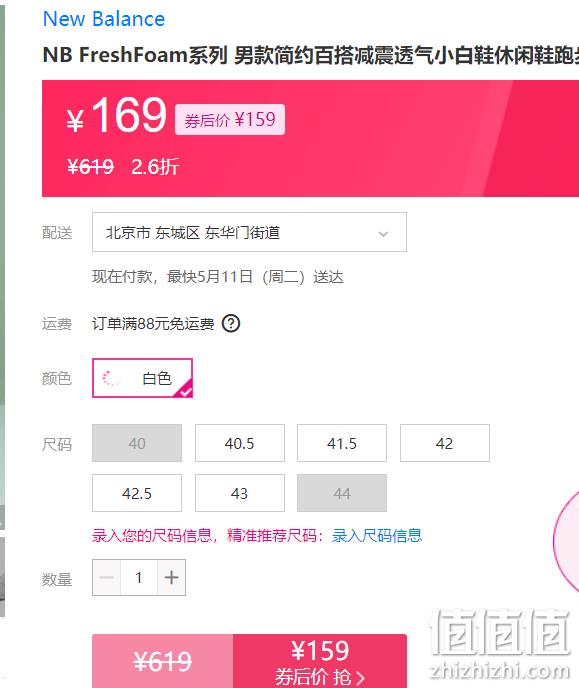Click the sold-out size 44 option
Screen dimensions: 579x688
point(342,493)
